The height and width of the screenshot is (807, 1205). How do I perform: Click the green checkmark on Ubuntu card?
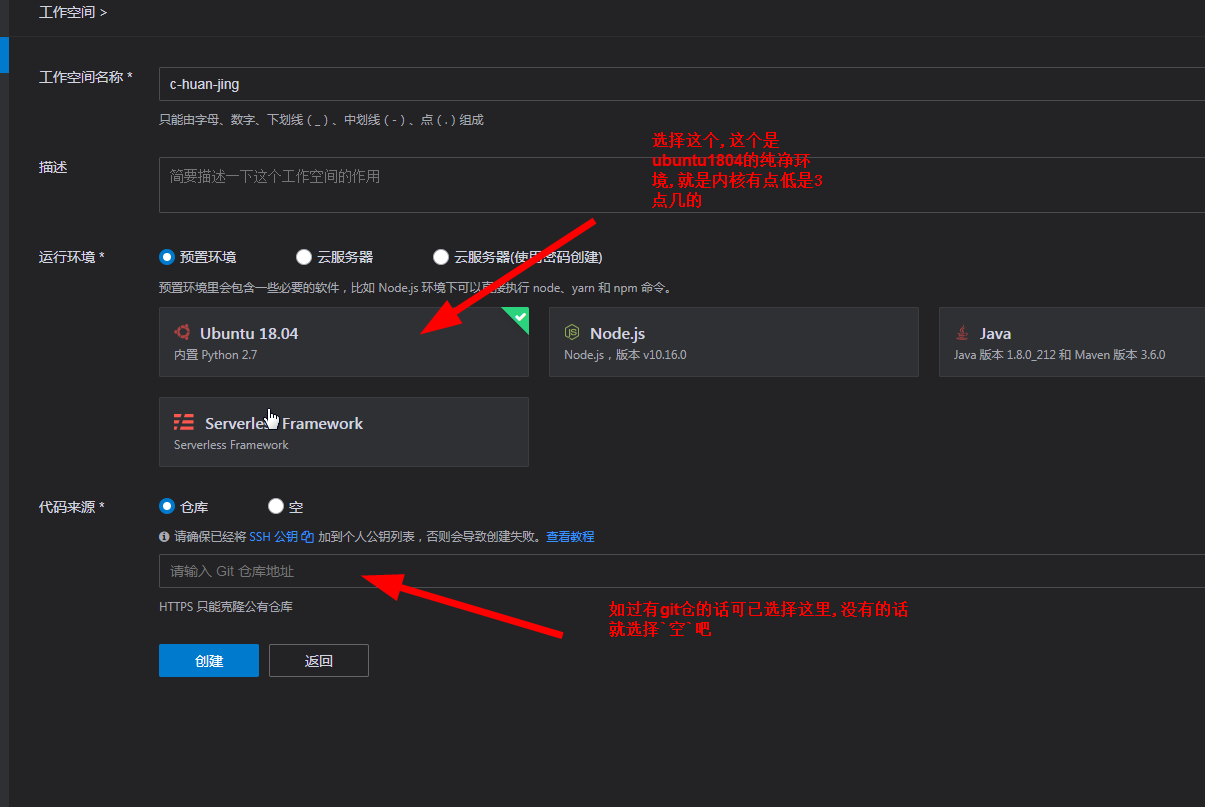(519, 317)
